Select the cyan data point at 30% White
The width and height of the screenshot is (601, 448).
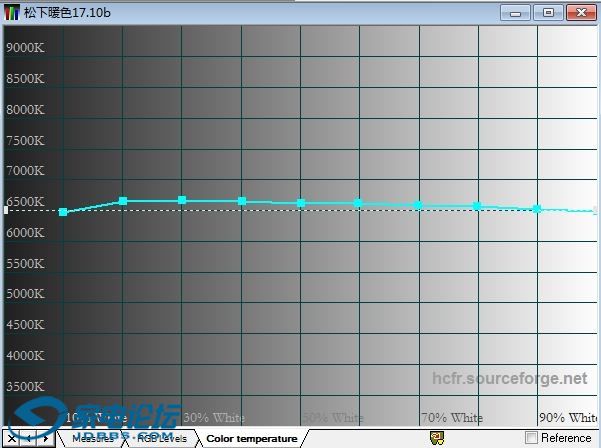(182, 200)
